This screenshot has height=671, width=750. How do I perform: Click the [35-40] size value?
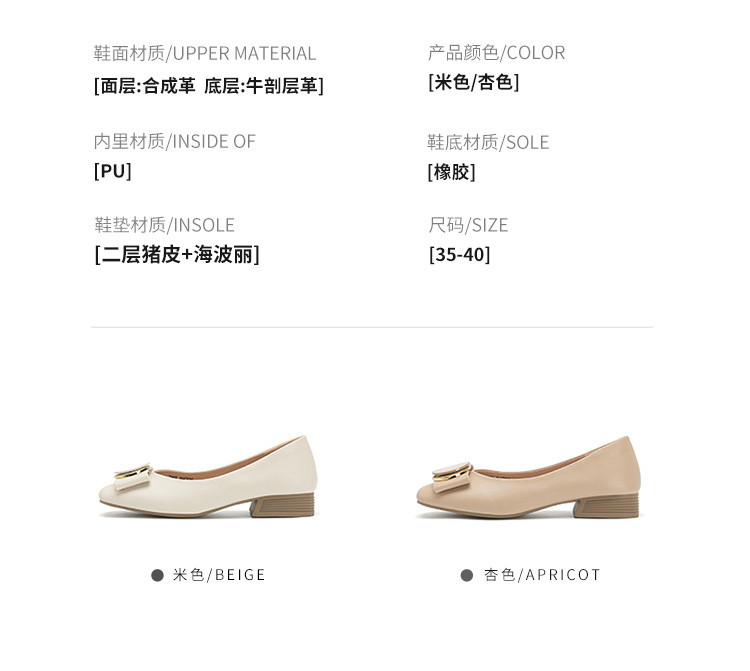pyautogui.click(x=459, y=254)
